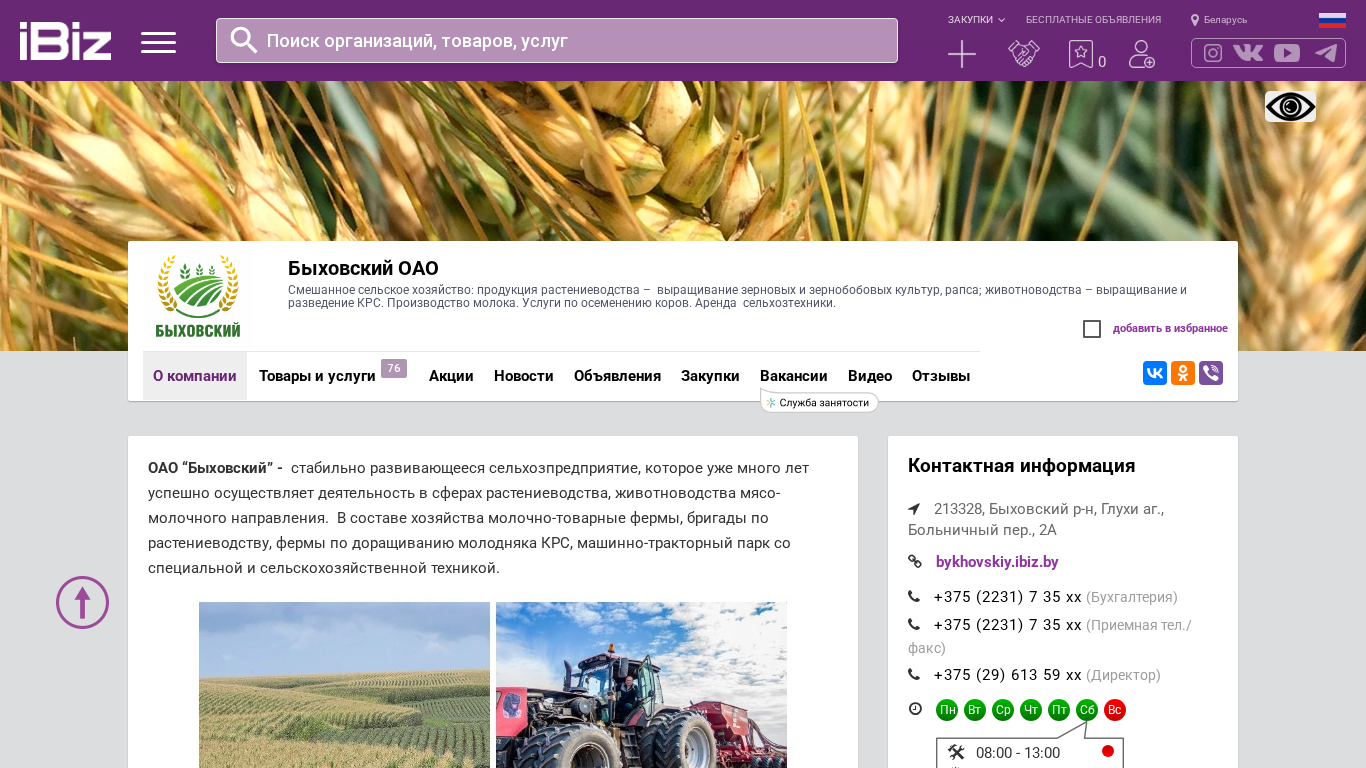The image size is (1366, 768).
Task: Click the Быховский company logo
Action: click(x=198, y=296)
